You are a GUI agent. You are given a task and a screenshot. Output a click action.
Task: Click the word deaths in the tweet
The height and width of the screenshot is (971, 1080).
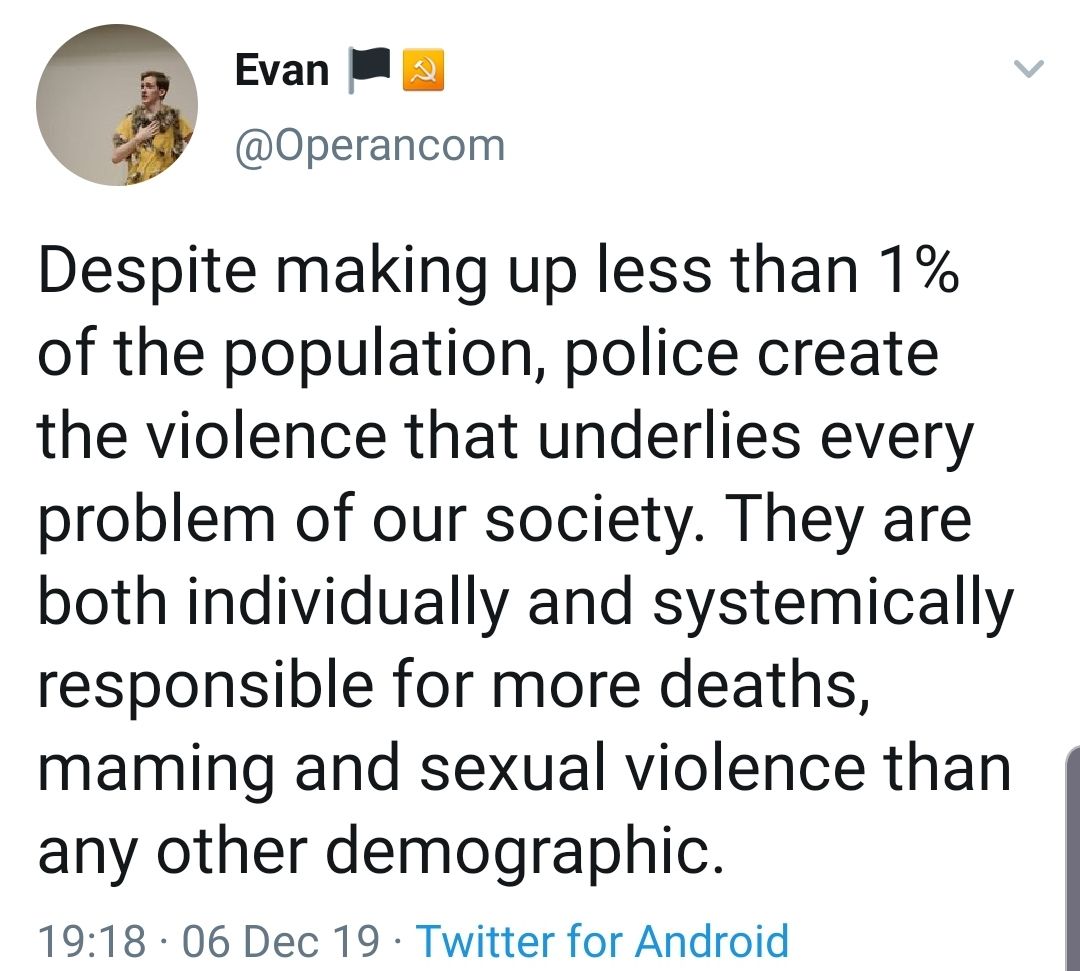point(764,685)
